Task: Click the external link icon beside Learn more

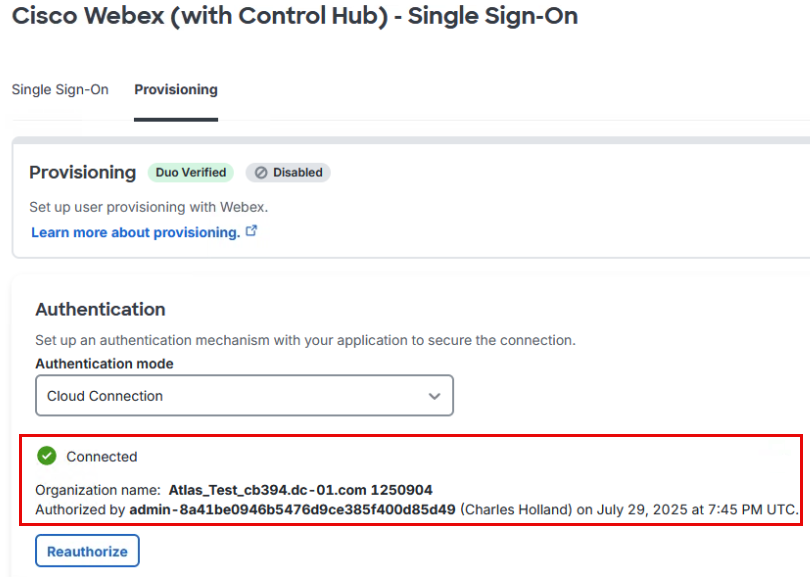Action: pyautogui.click(x=252, y=231)
